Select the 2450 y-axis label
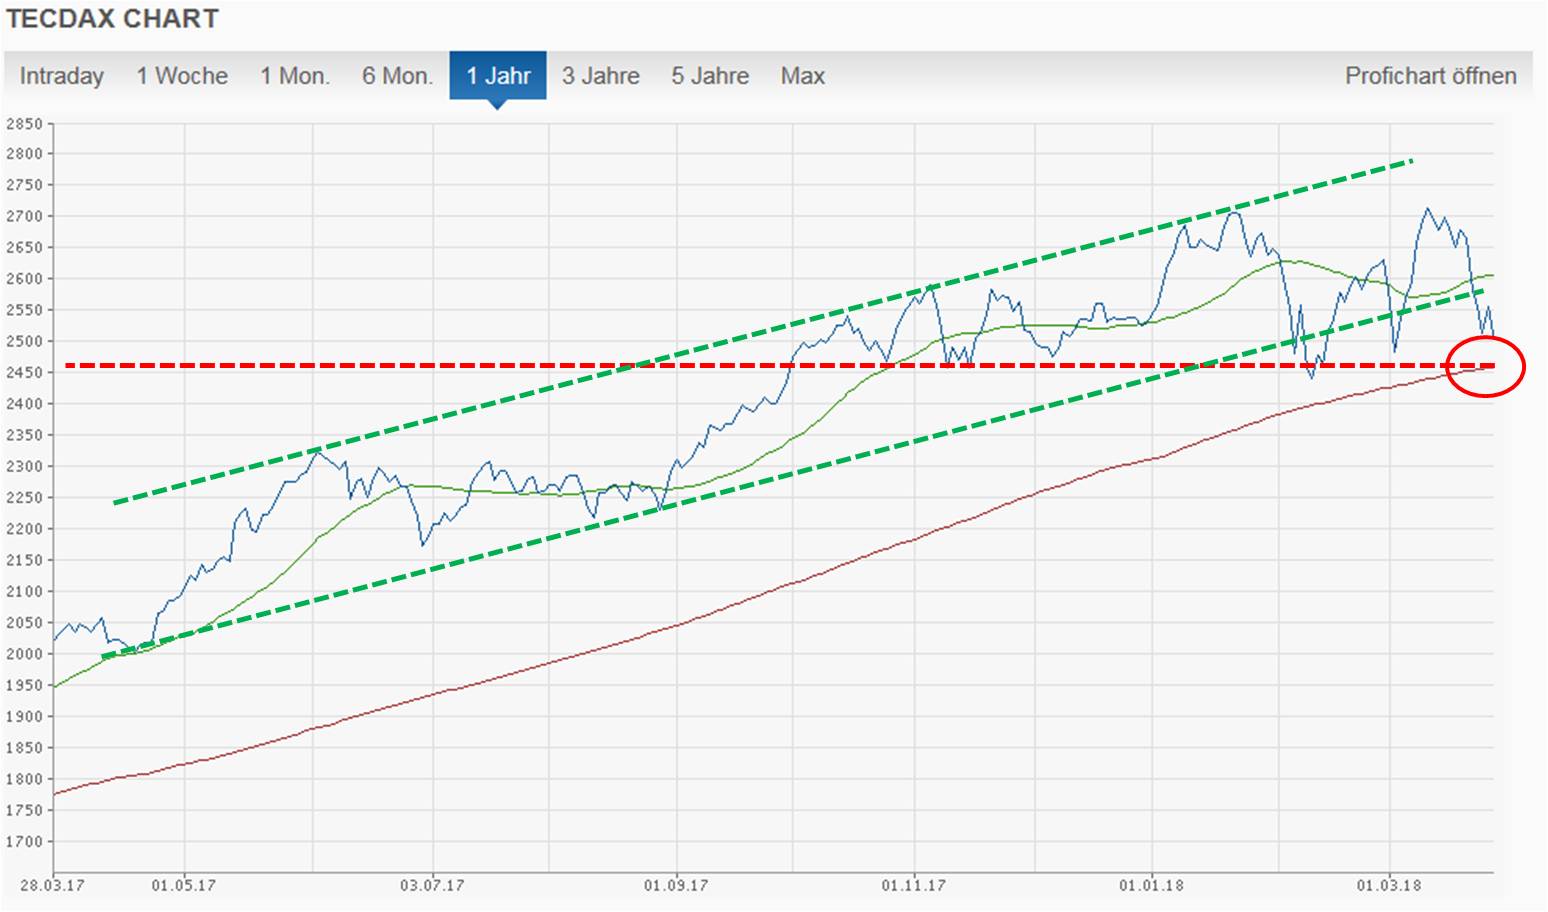This screenshot has width=1548, height=912. coord(24,373)
